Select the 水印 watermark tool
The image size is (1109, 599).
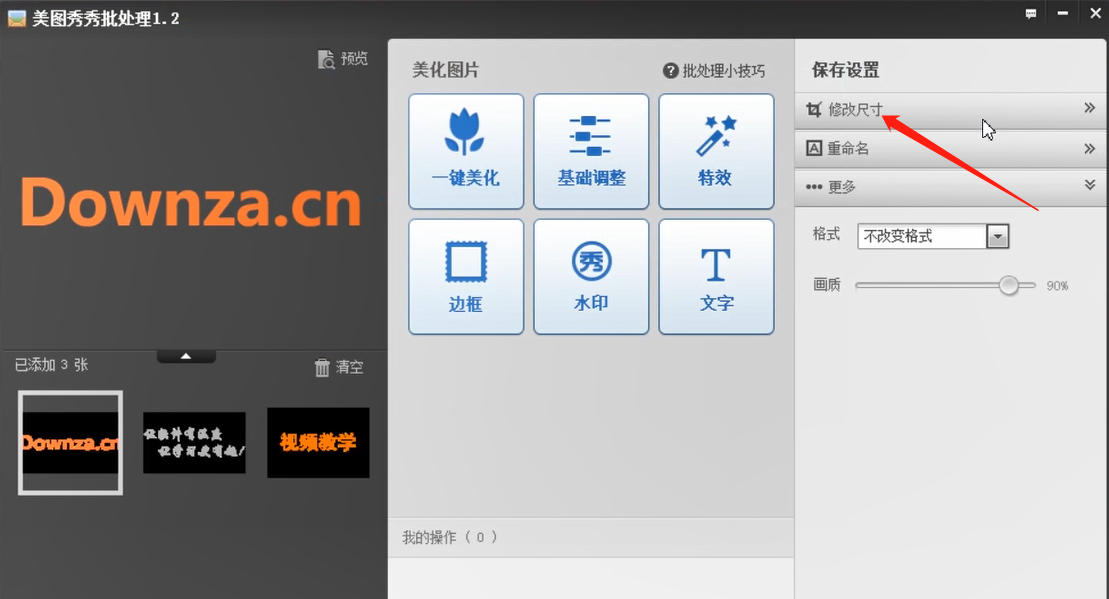(591, 276)
